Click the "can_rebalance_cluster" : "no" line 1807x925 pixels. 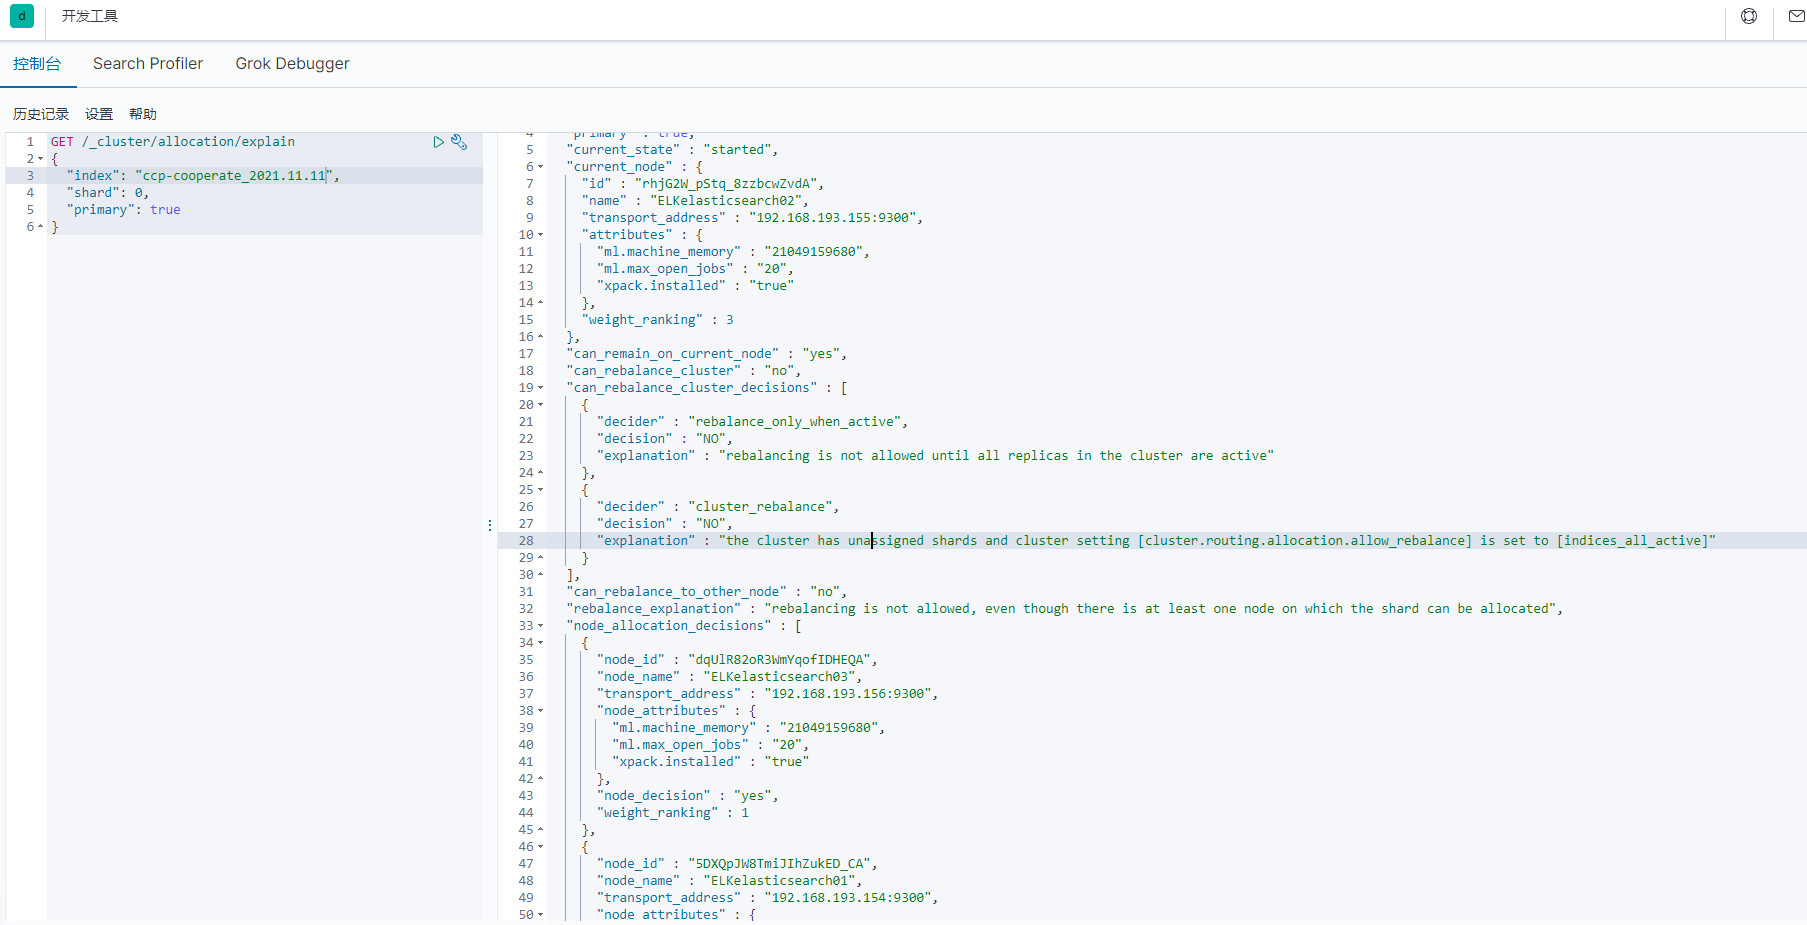coord(684,371)
